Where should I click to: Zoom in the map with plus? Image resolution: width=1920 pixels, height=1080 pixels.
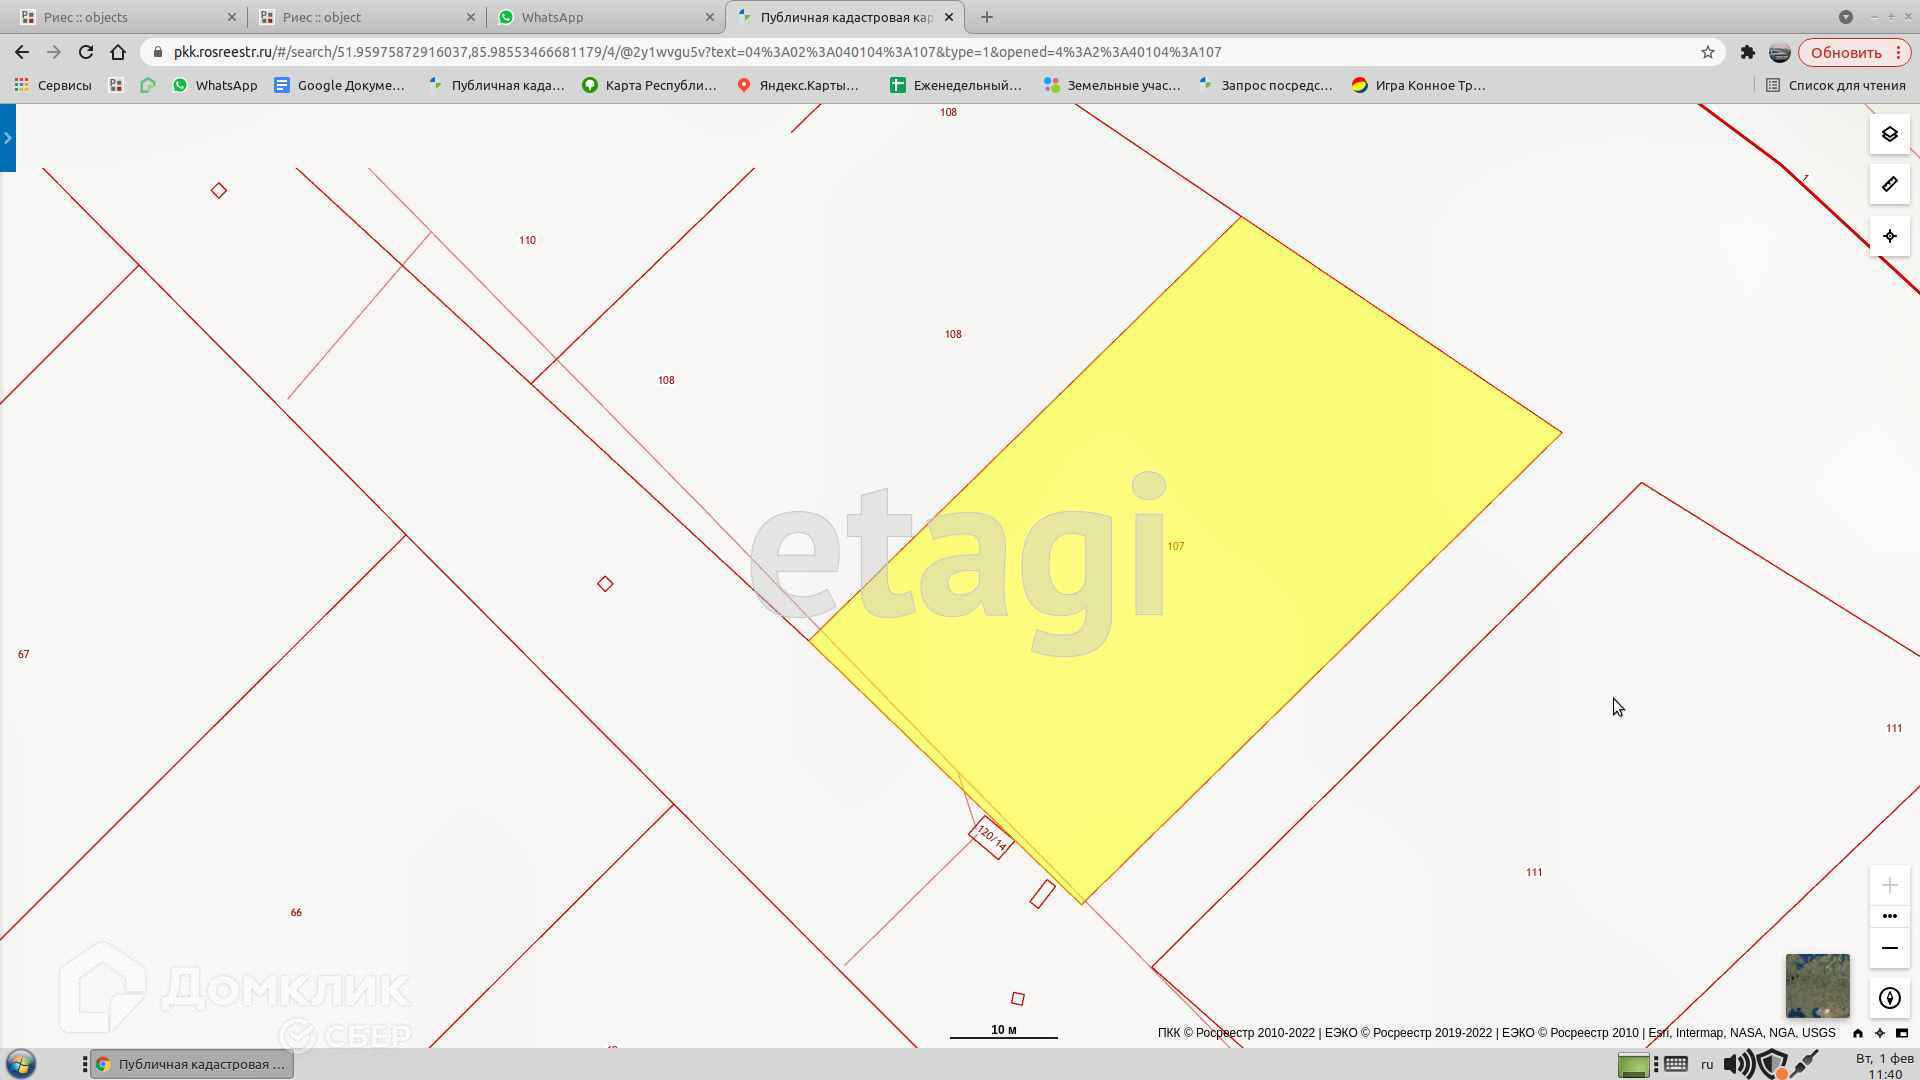pos(1889,885)
